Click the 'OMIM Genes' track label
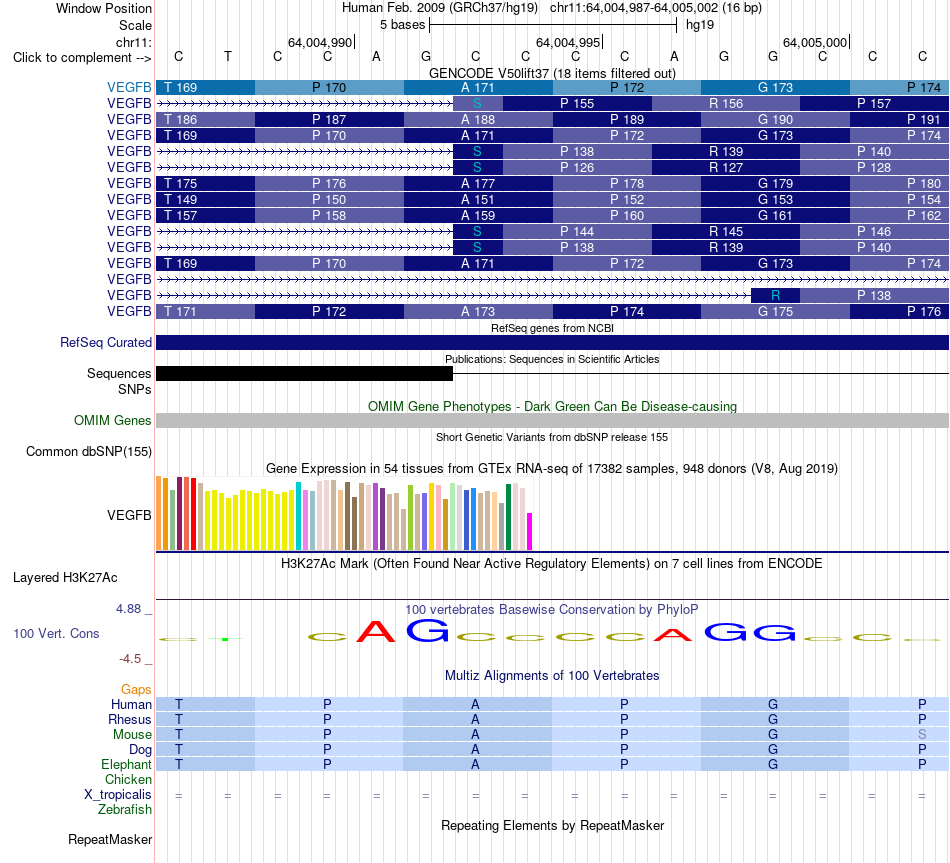This screenshot has width=950, height=863. click(112, 421)
